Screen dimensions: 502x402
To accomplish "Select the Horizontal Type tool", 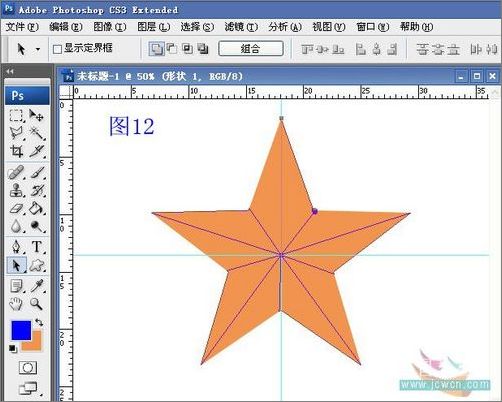I will coord(37,247).
